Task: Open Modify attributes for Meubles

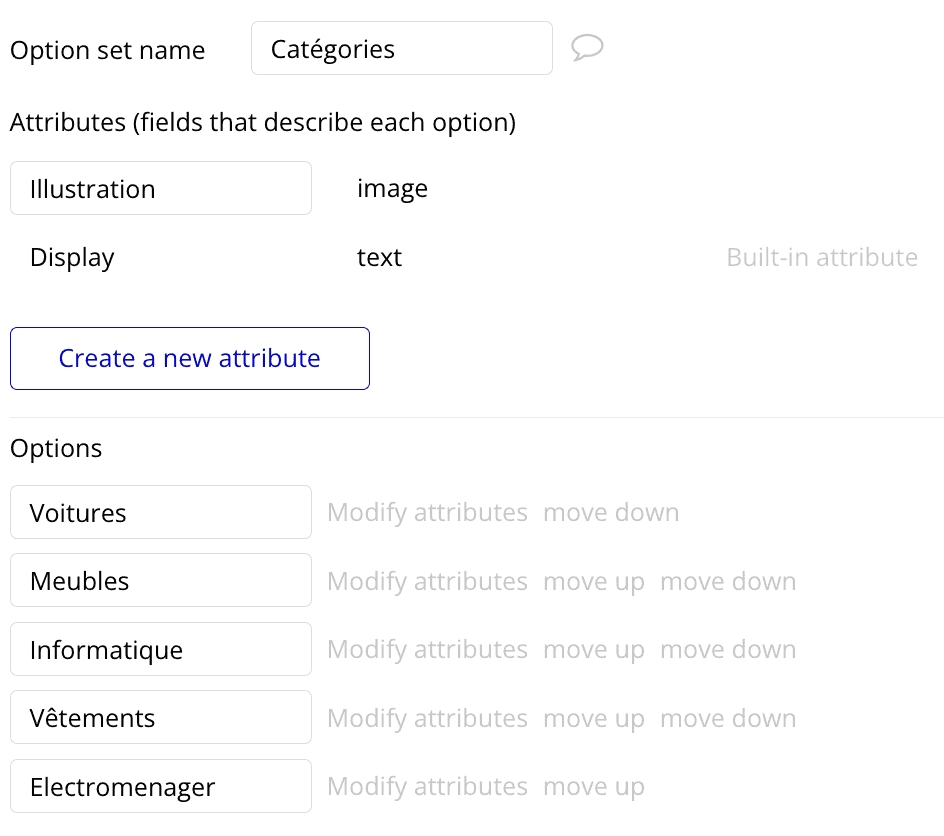Action: tap(427, 580)
